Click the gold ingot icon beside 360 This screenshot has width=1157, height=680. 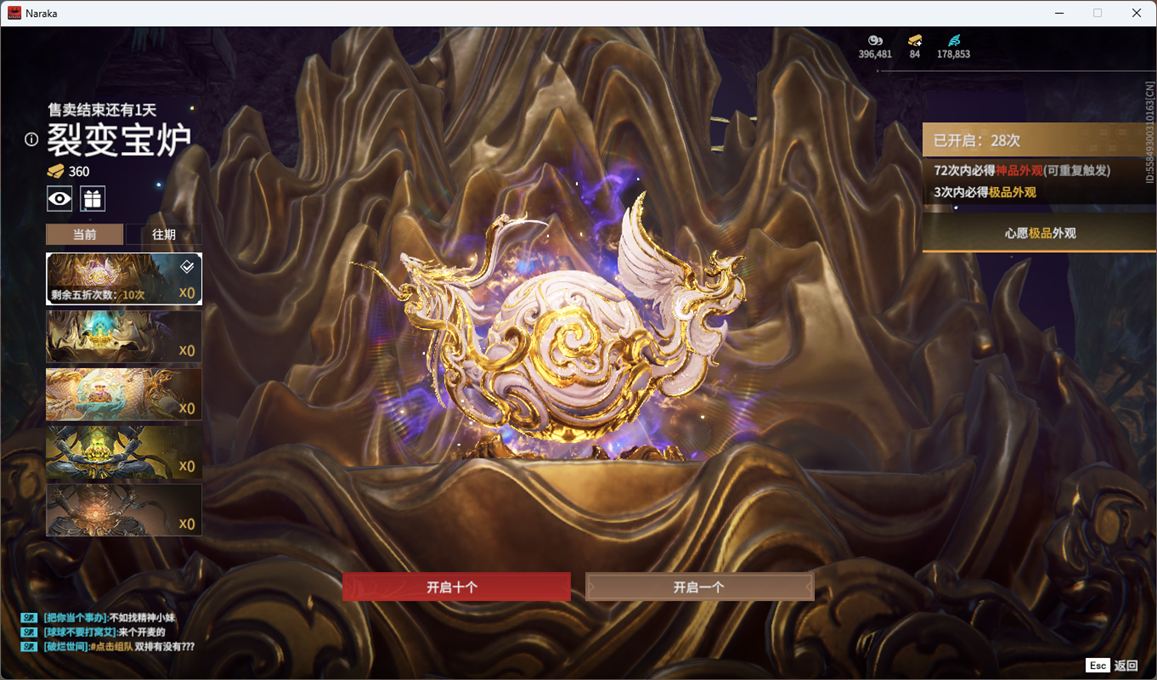(x=55, y=171)
